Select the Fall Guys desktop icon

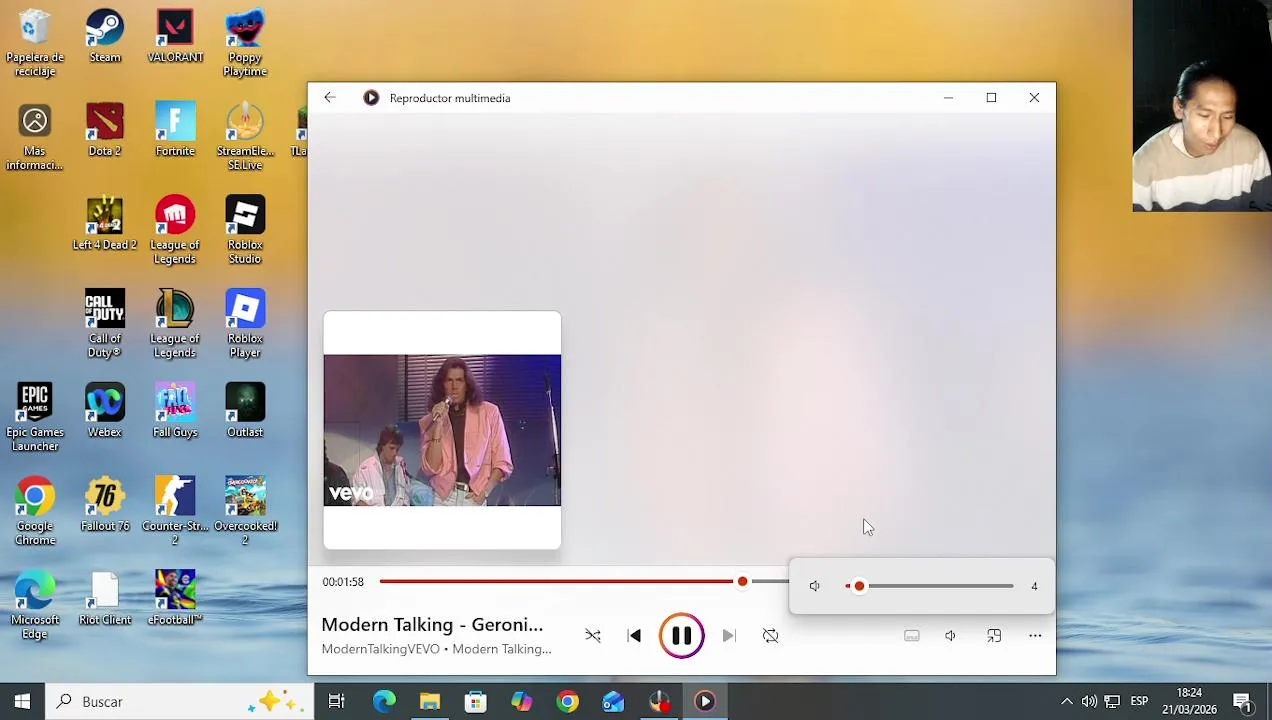tap(175, 411)
